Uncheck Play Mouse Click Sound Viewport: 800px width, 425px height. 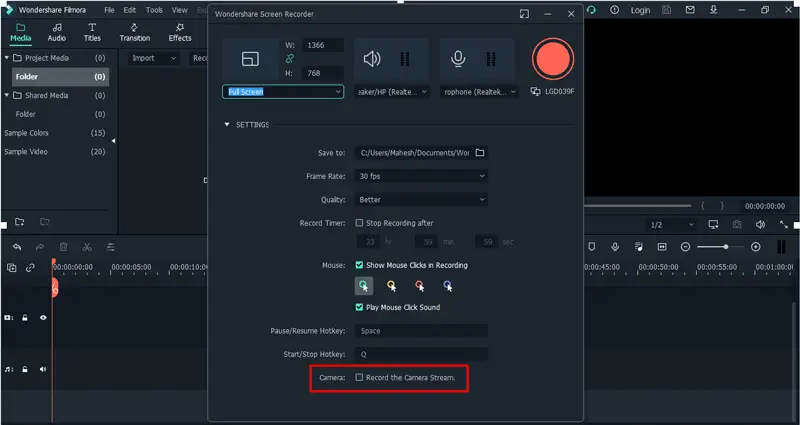pyautogui.click(x=359, y=307)
